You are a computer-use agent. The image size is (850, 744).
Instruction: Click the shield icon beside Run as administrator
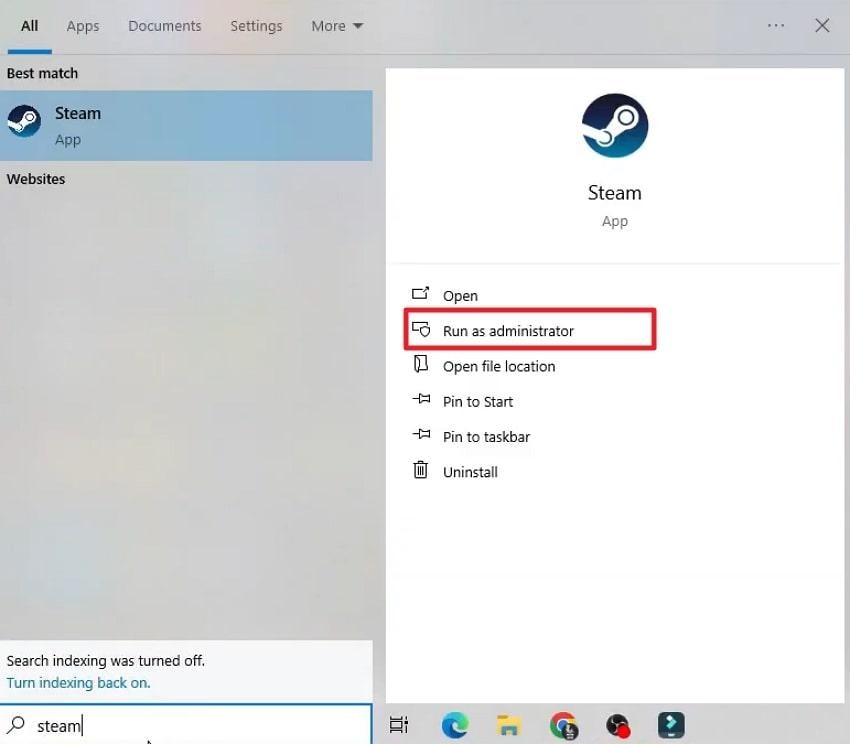[422, 330]
